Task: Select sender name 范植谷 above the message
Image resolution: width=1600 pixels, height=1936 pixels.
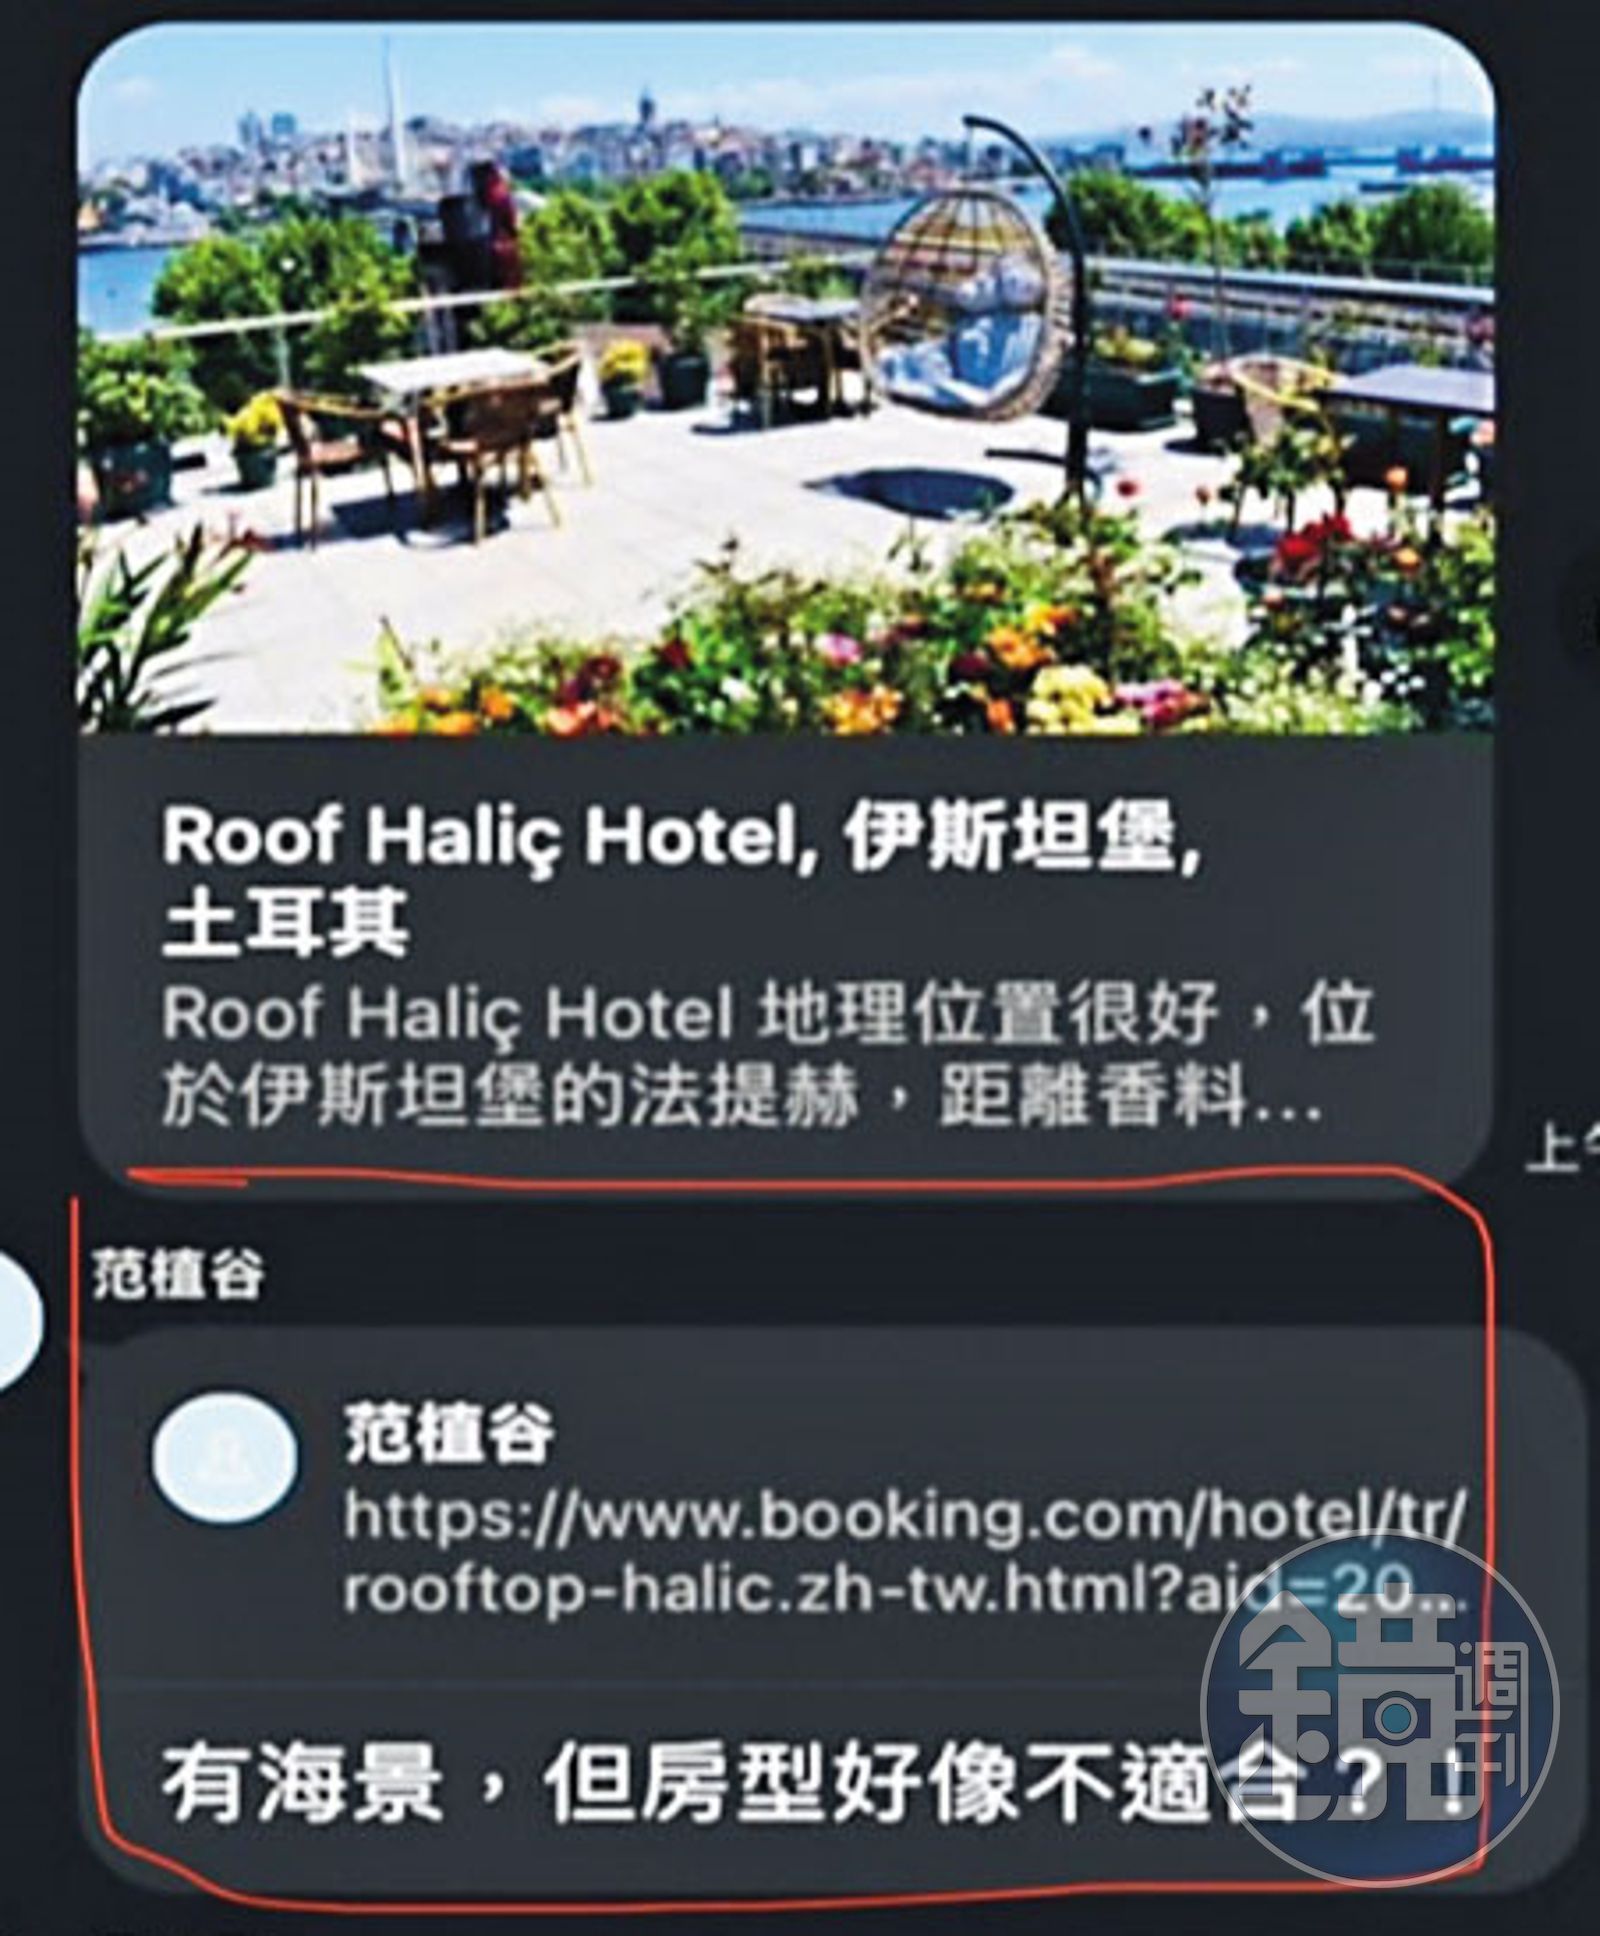Action: (x=178, y=1274)
